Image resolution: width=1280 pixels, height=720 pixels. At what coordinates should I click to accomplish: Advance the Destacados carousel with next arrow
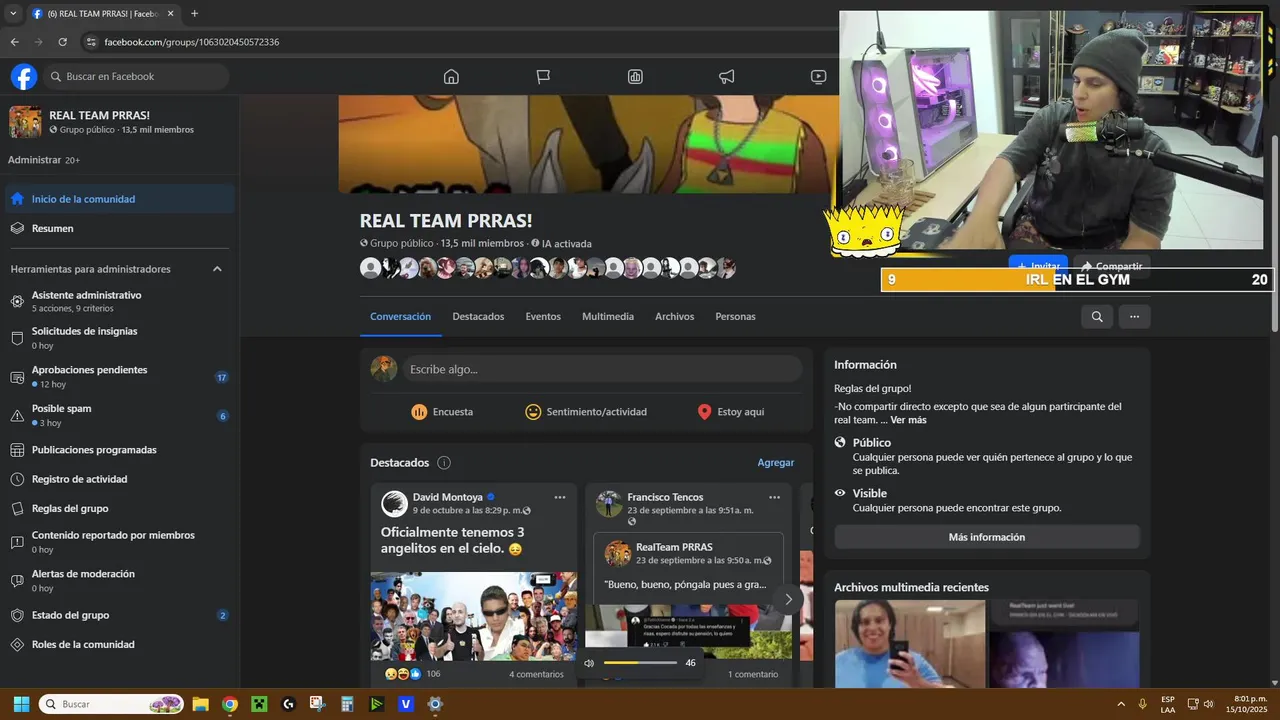tap(788, 599)
